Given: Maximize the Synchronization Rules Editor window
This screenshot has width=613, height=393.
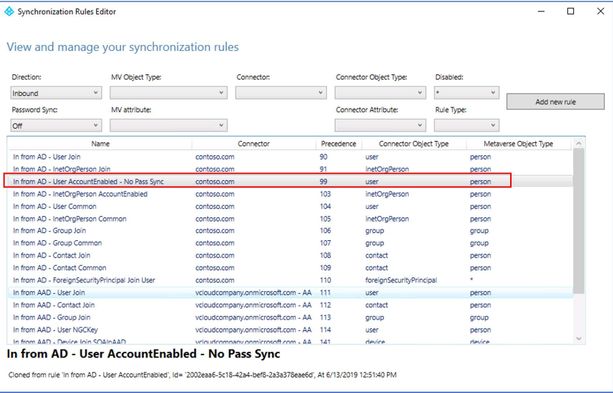Looking at the screenshot, I should tap(570, 11).
